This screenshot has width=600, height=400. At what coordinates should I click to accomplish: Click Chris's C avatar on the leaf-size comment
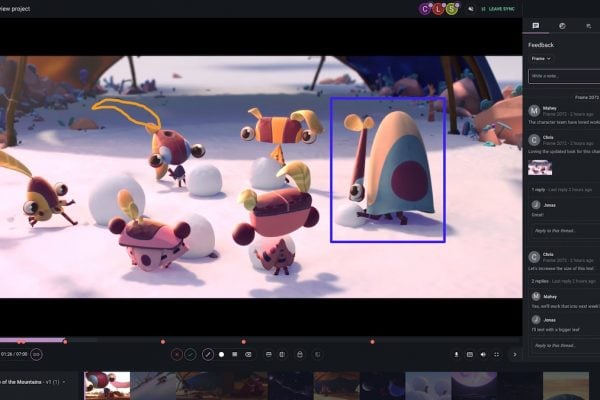534,257
